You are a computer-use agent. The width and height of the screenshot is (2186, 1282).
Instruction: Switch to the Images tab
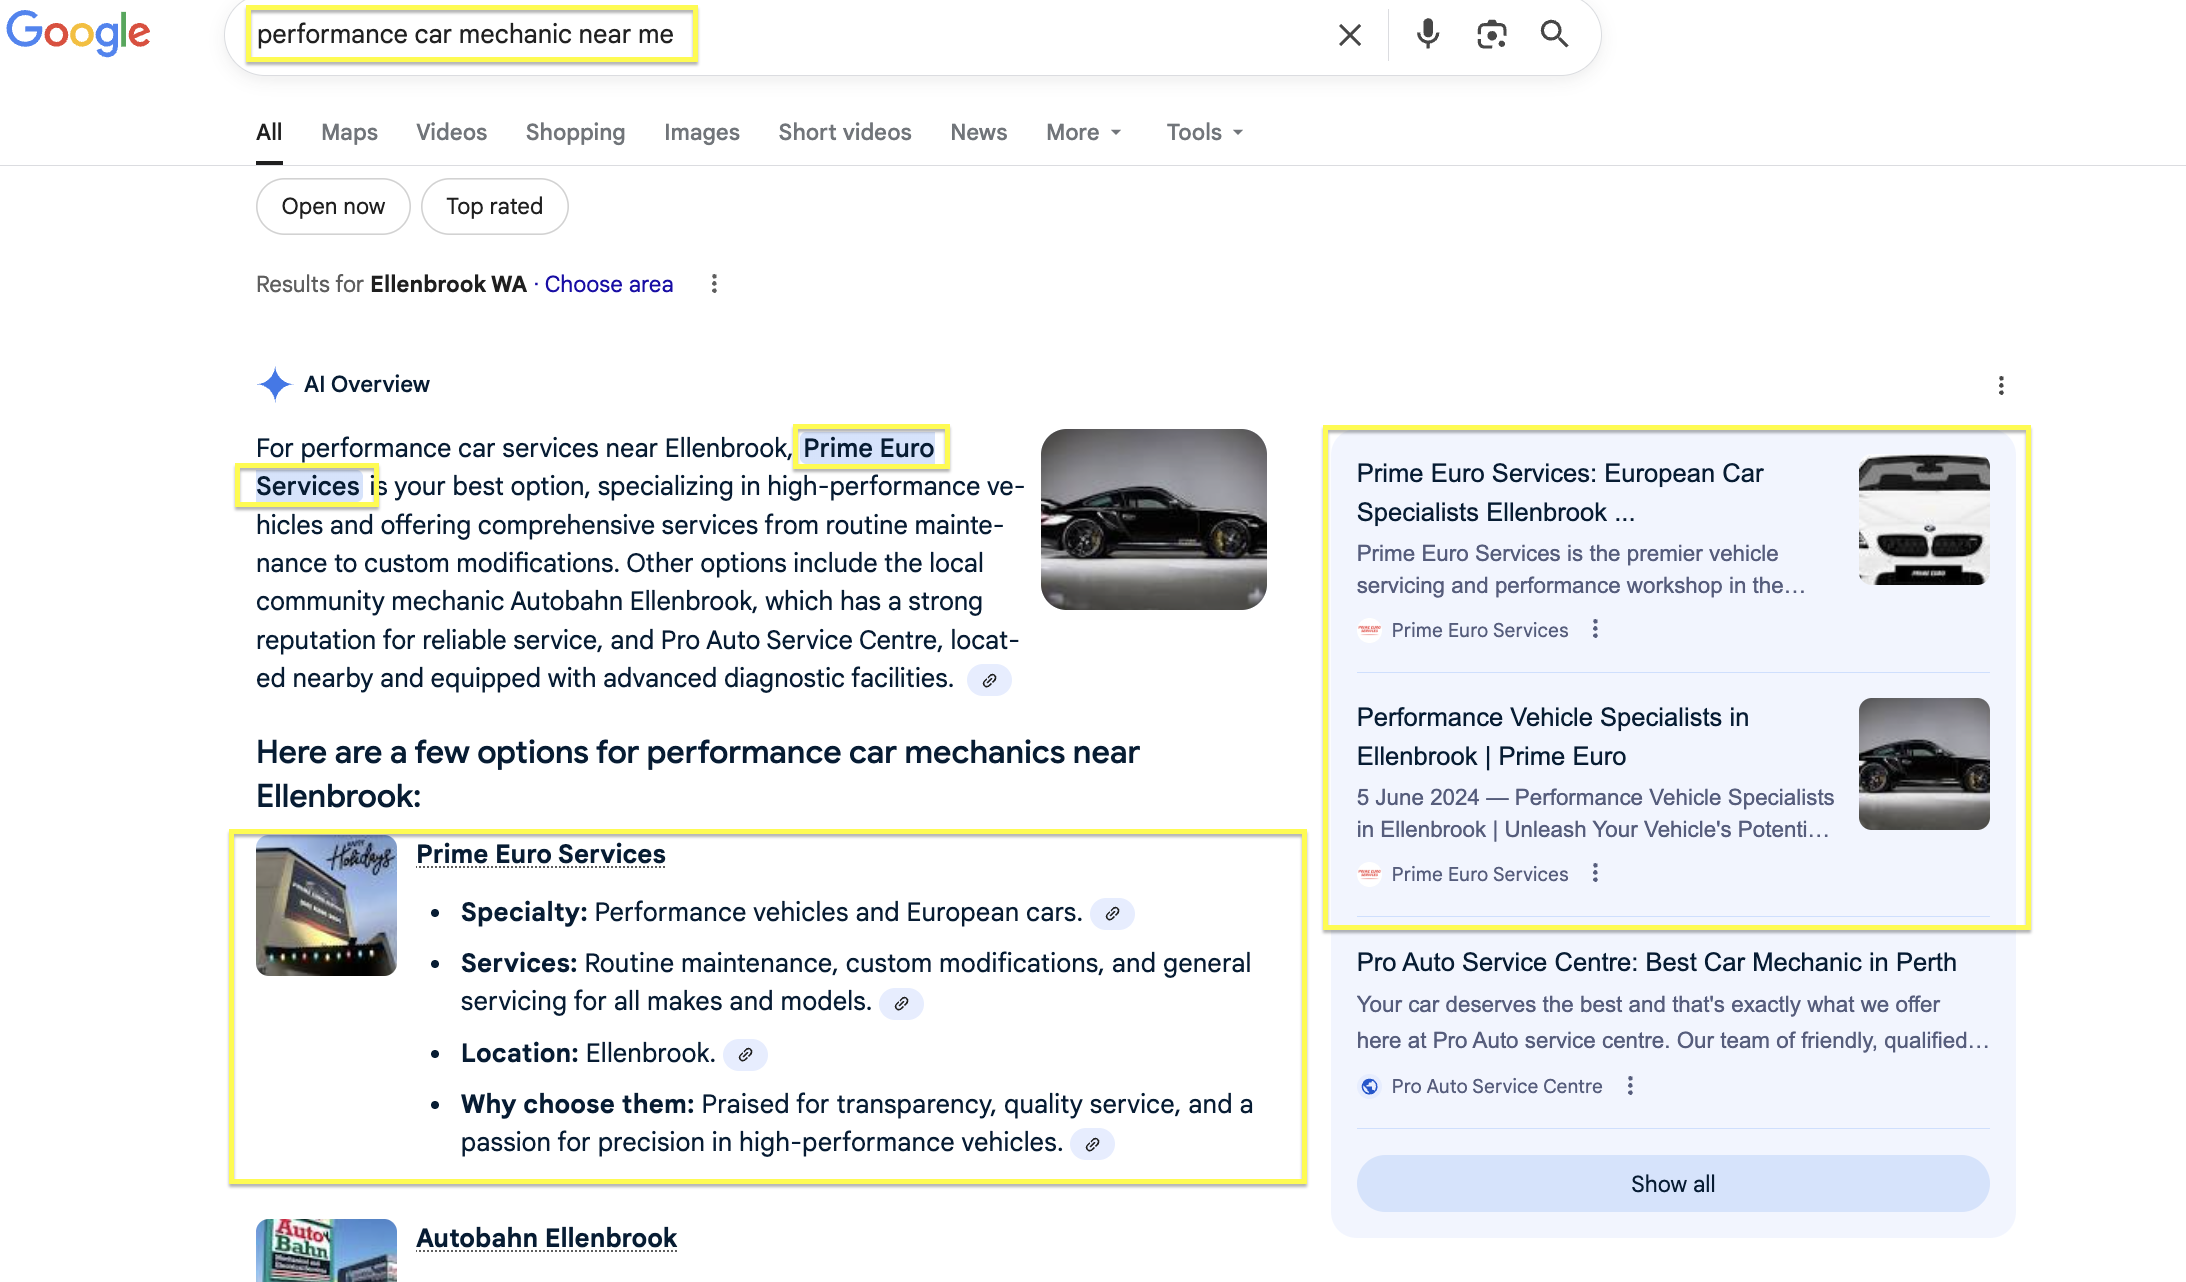point(701,132)
